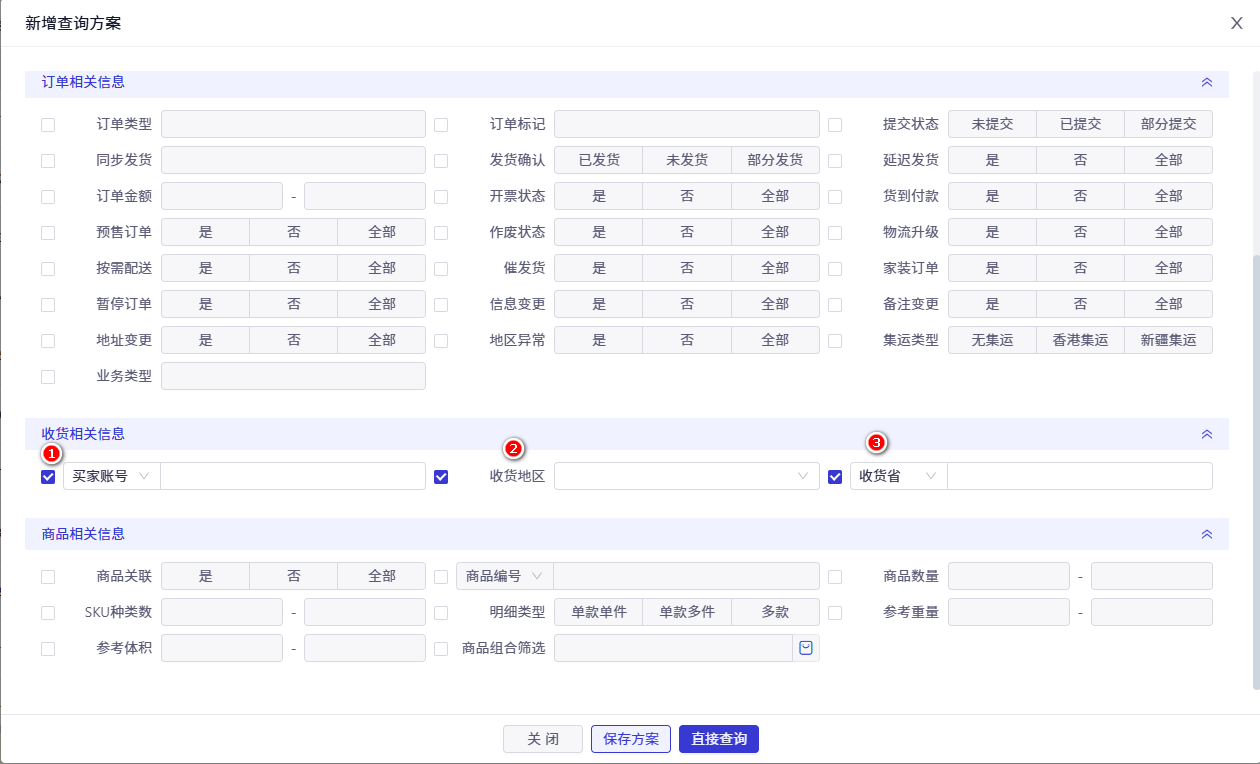Select 已发货 for 发货确认

[x=598, y=160]
